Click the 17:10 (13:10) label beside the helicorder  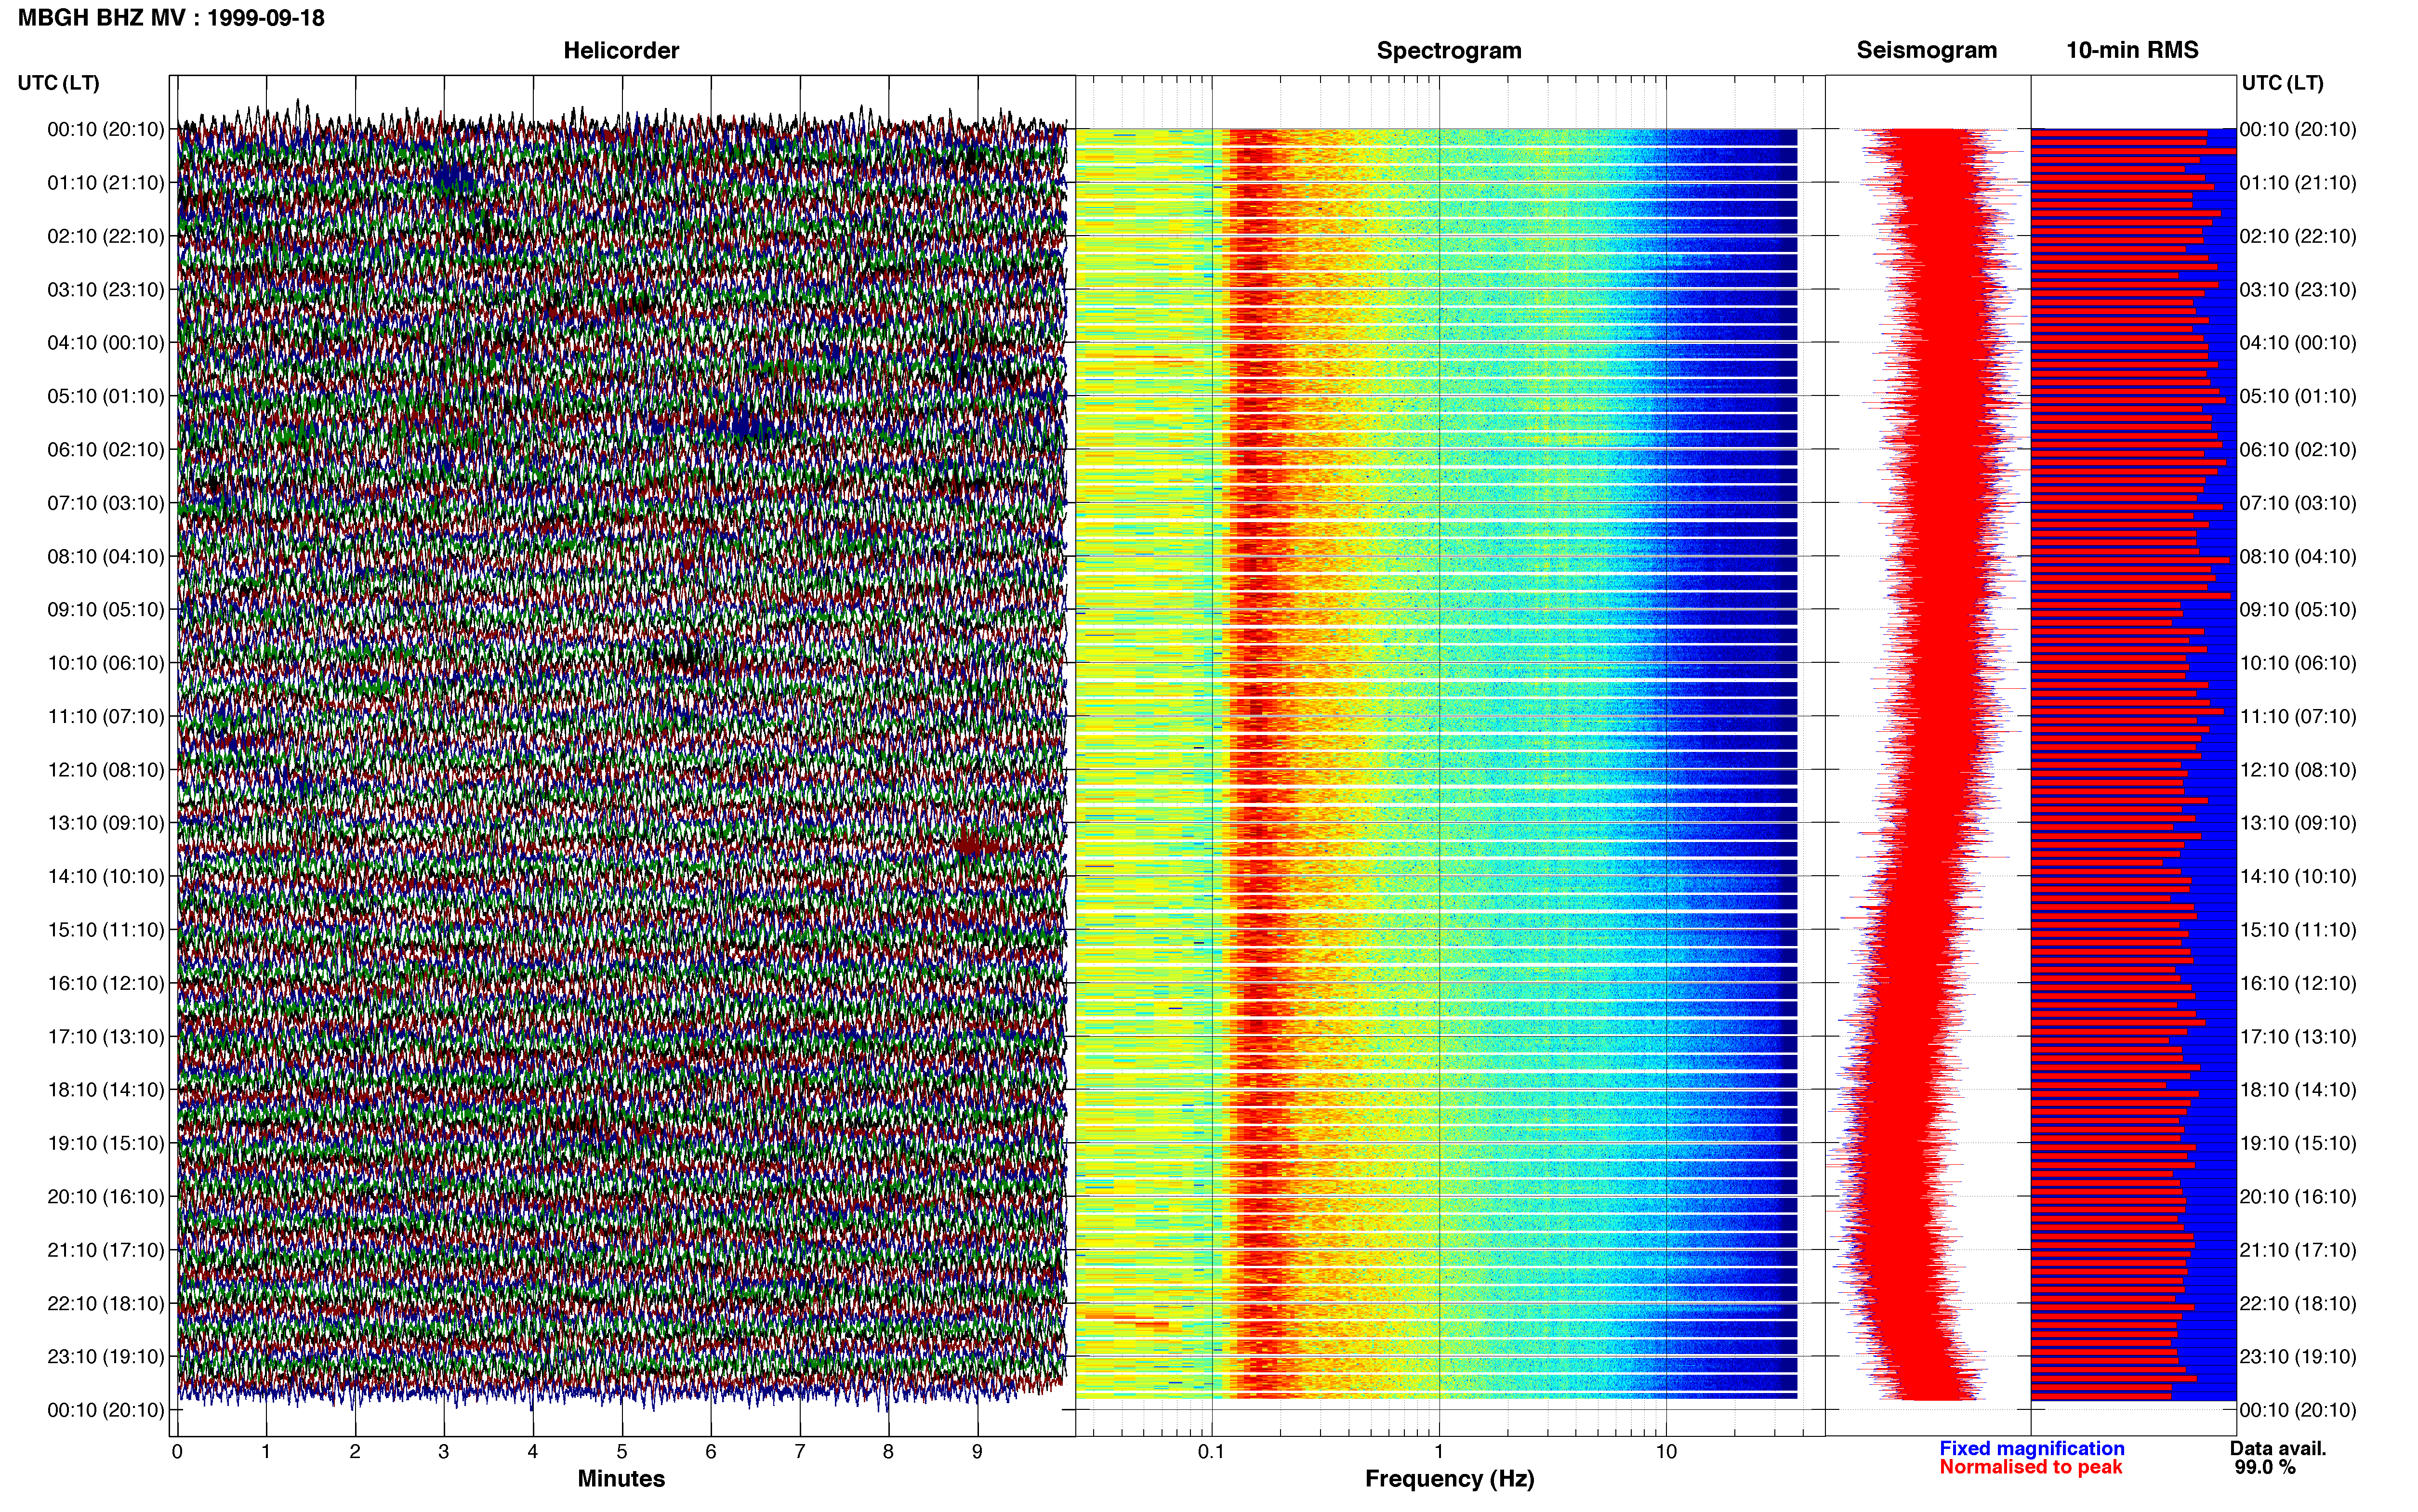pos(106,1036)
